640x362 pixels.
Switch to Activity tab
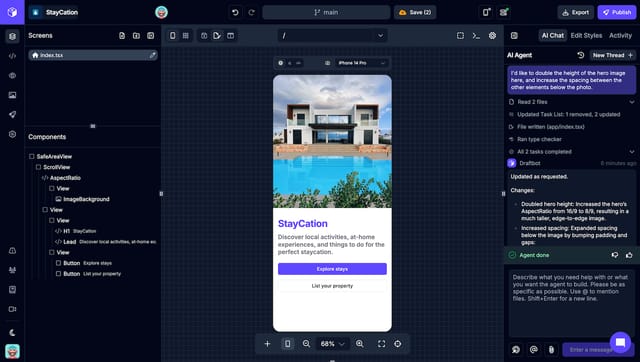pos(620,36)
